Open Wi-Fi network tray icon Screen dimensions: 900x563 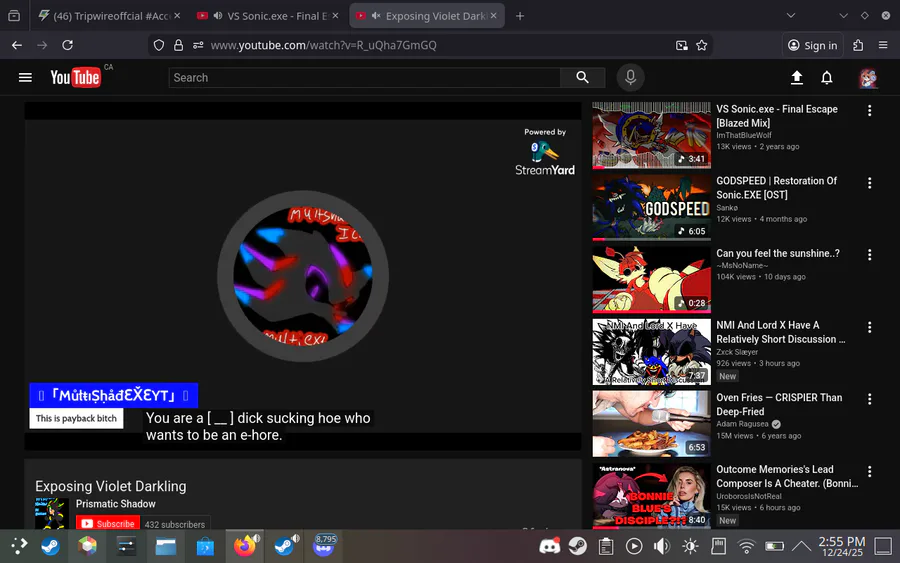(x=746, y=546)
